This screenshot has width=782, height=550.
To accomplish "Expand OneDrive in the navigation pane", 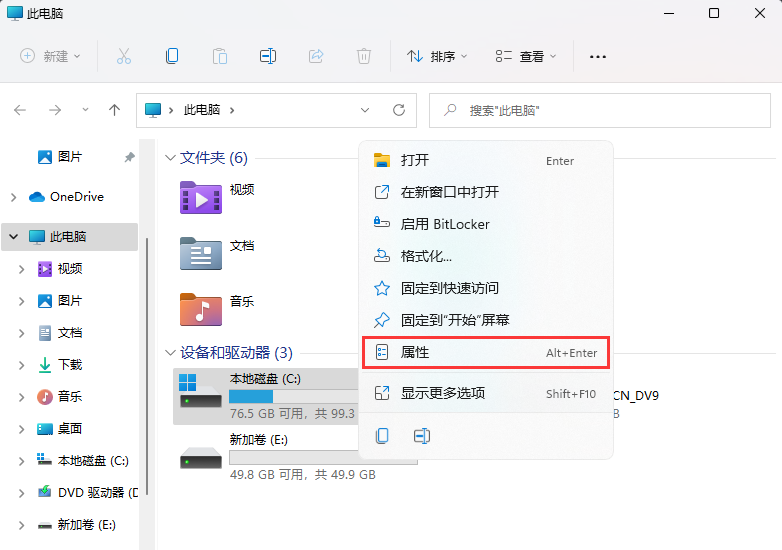I will click(x=13, y=197).
